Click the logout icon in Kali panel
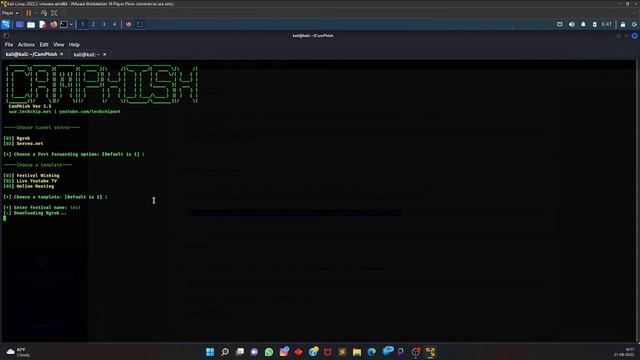 pyautogui.click(x=634, y=24)
